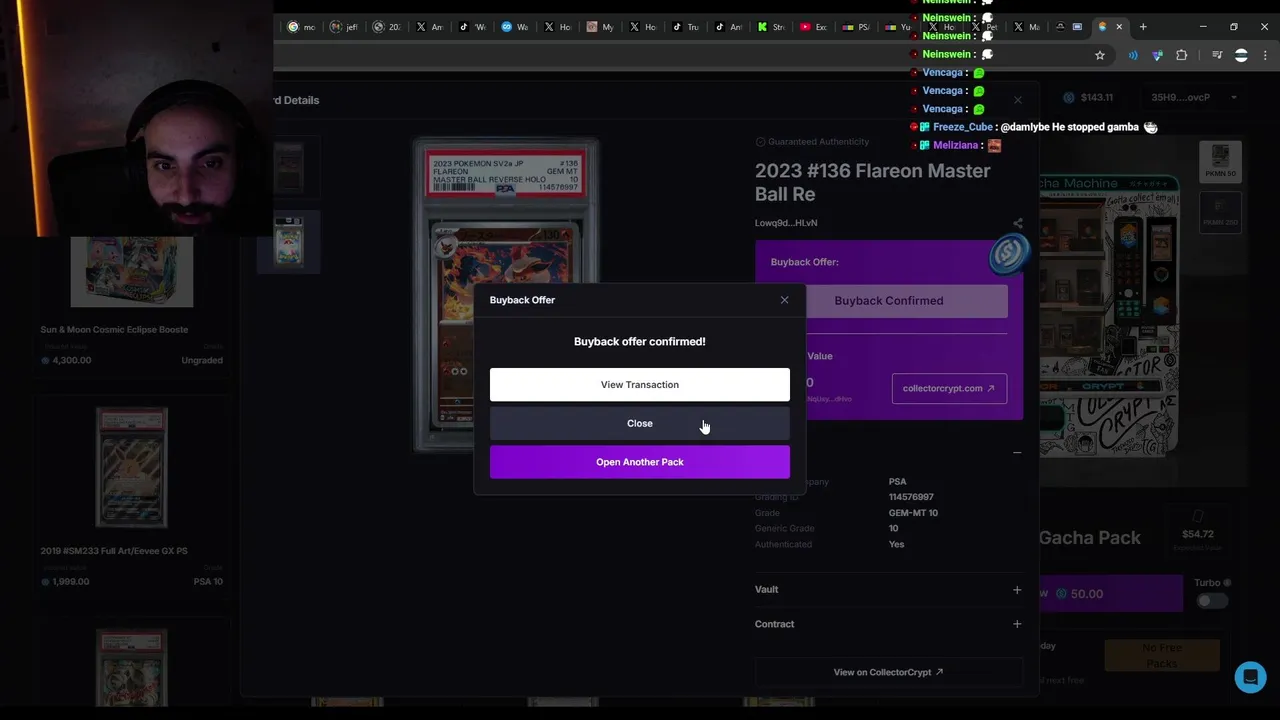Select the PKMN 50 pack thumbnail
Viewport: 1280px width, 720px height.
click(x=1220, y=161)
